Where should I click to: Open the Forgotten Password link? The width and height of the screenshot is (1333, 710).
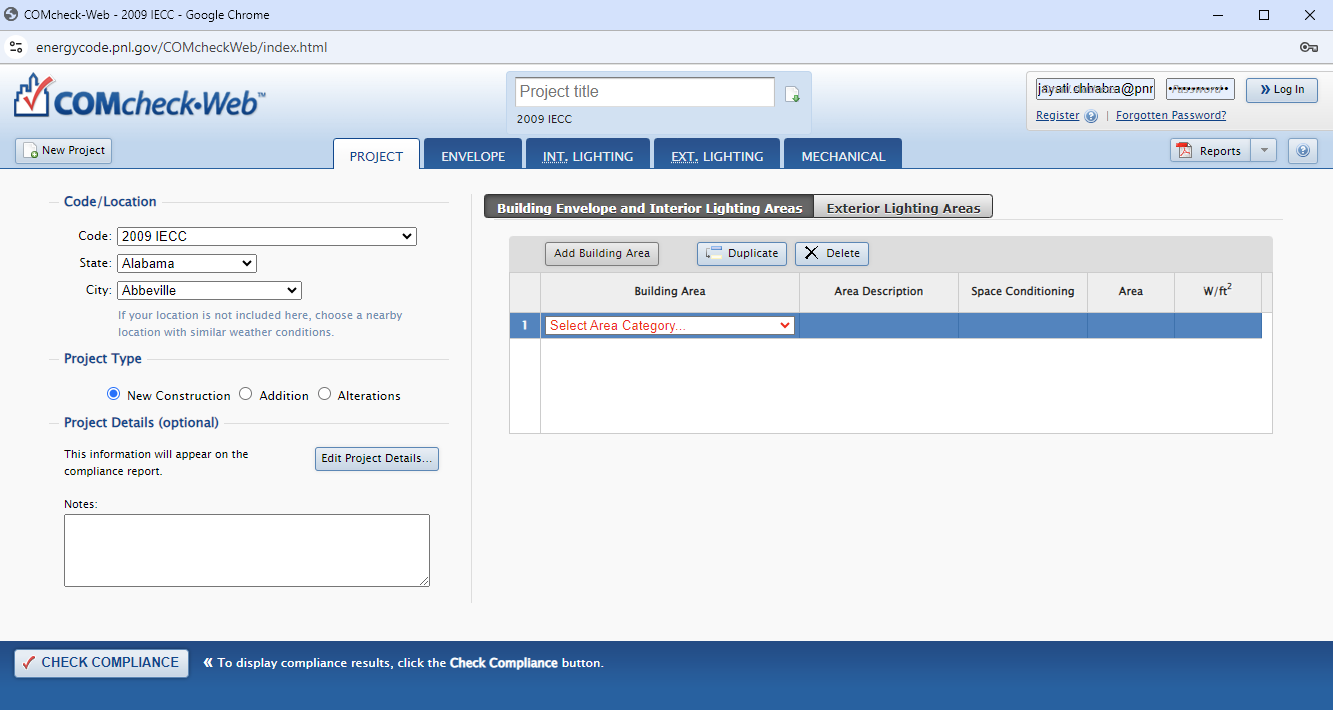[x=1171, y=116]
